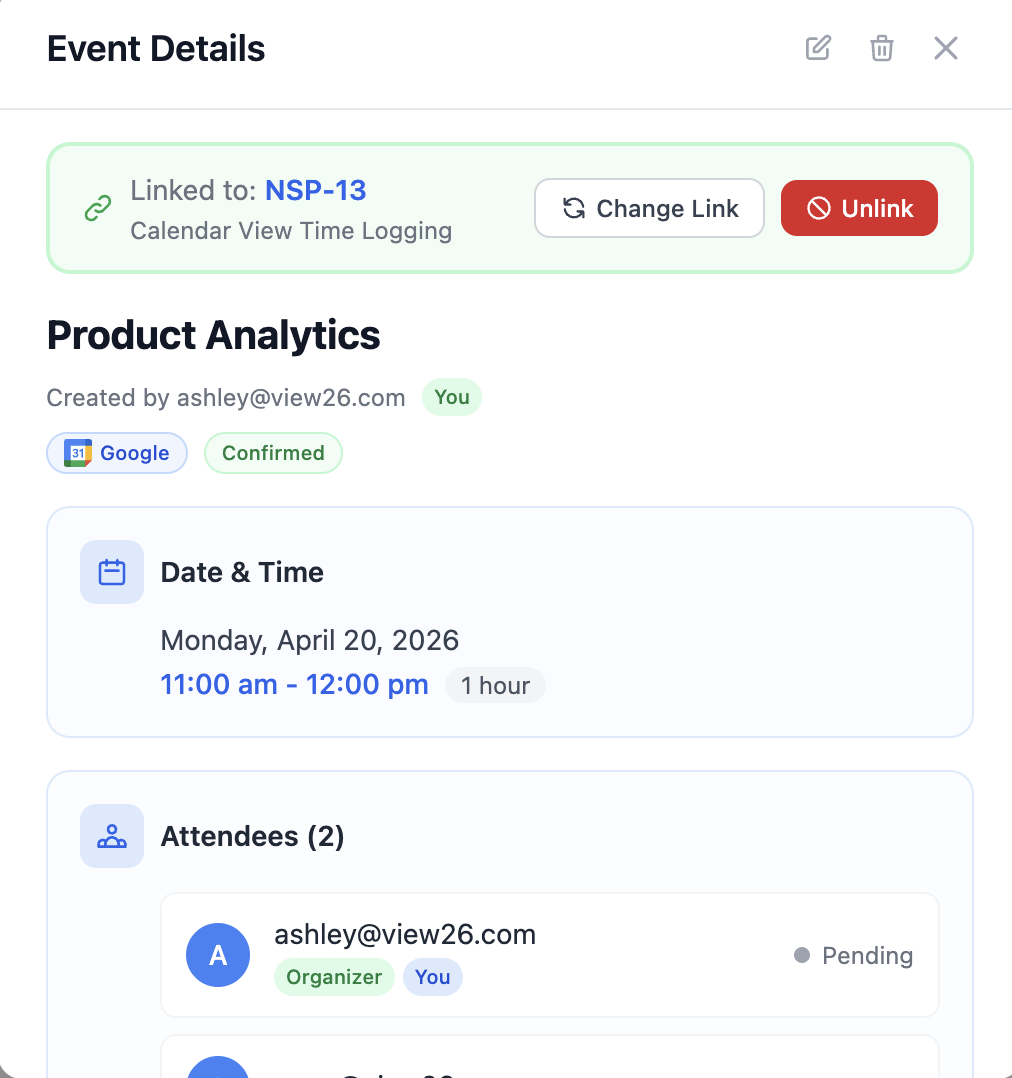Image resolution: width=1012 pixels, height=1078 pixels.
Task: Close the Event Details panel
Action: (946, 48)
